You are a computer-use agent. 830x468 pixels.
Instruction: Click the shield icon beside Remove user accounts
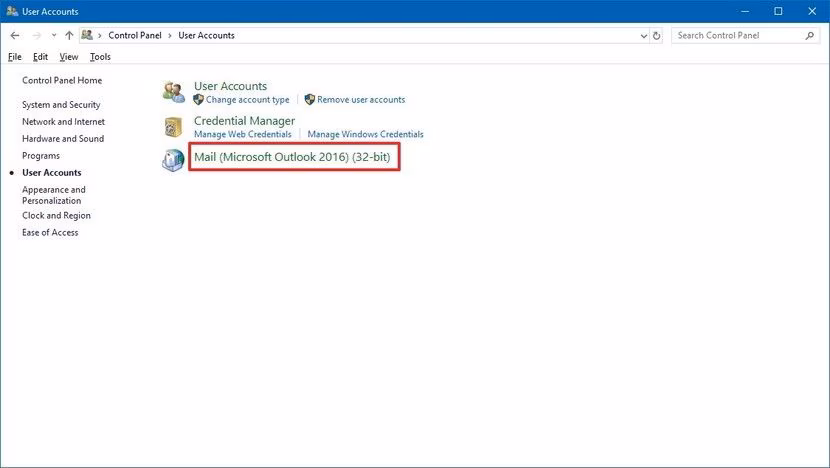coord(310,100)
